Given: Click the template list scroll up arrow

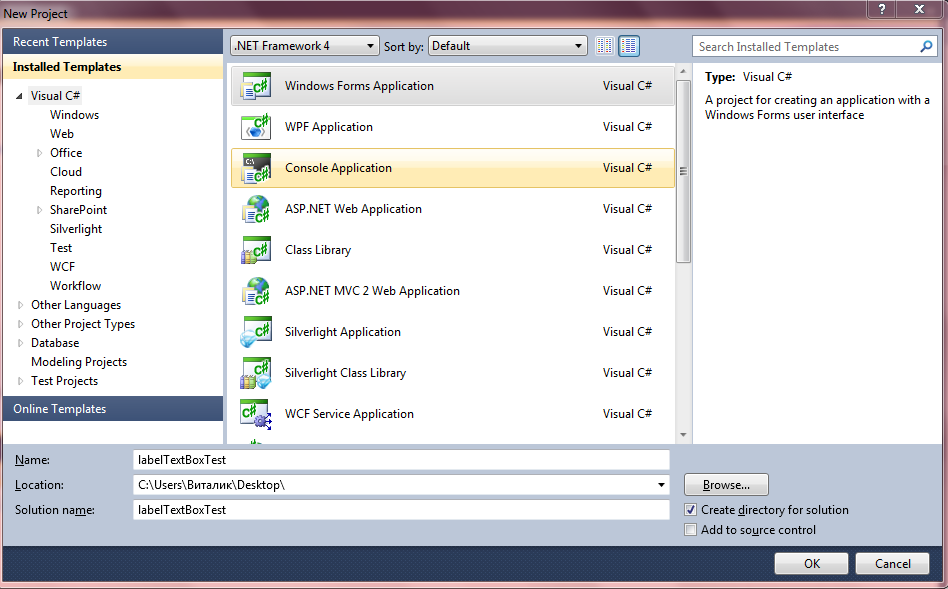Looking at the screenshot, I should 683,71.
